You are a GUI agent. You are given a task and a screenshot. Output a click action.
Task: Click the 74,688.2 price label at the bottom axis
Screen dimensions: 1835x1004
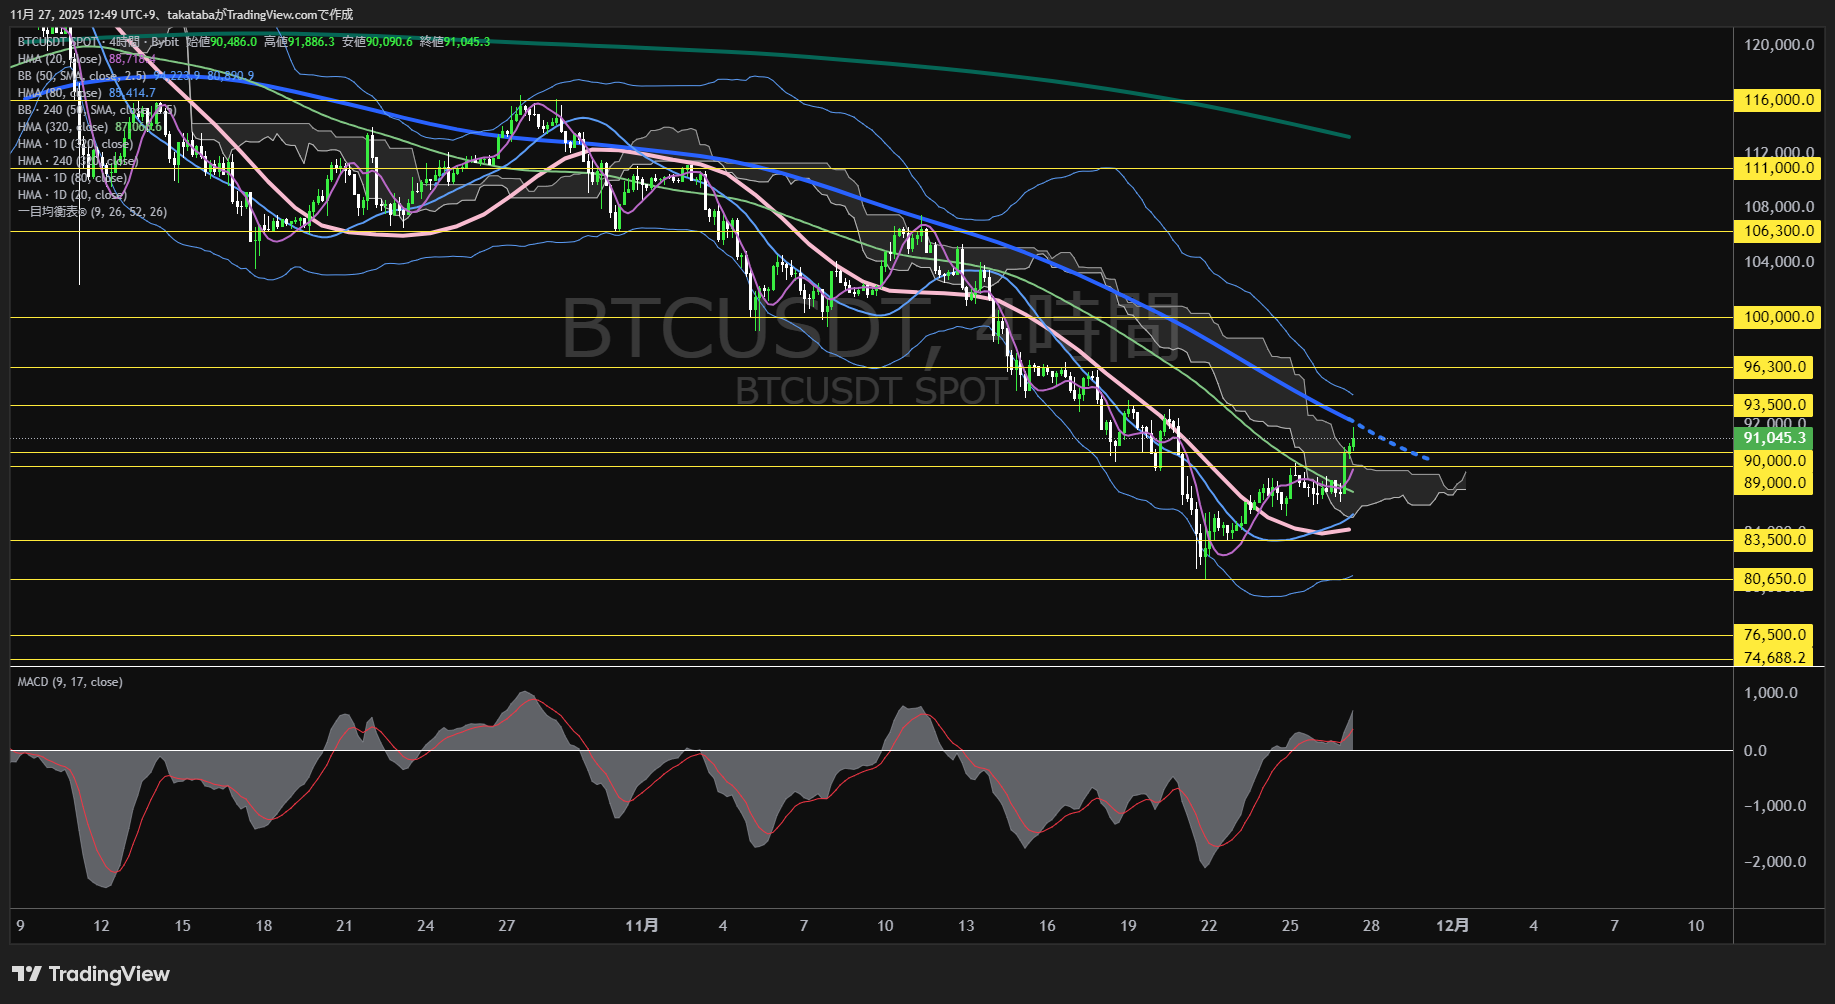click(1775, 659)
